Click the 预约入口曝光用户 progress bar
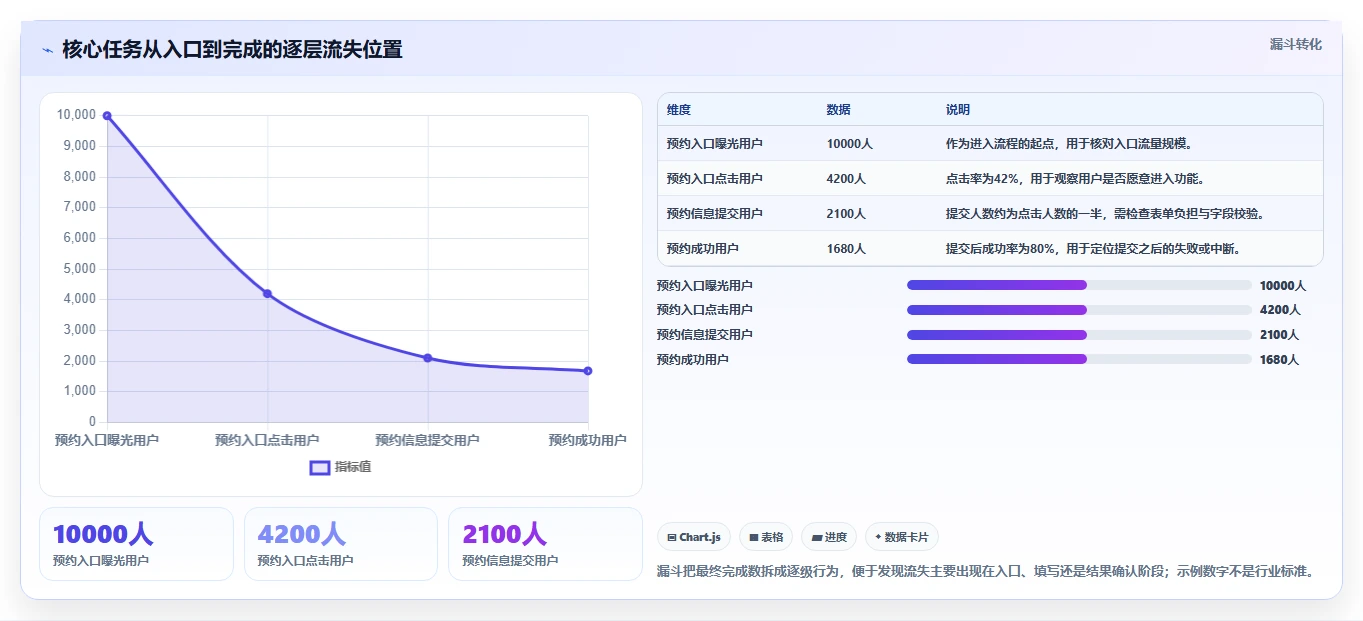 (x=1079, y=285)
